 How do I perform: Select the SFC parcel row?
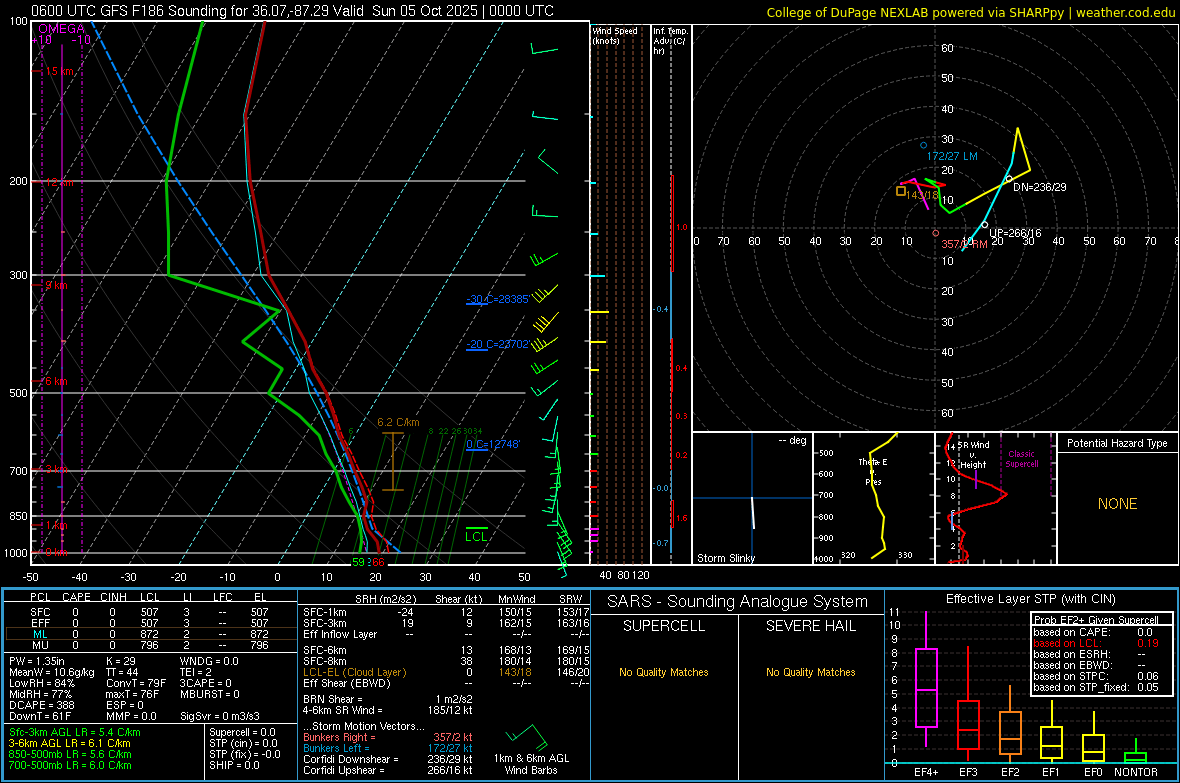click(150, 612)
